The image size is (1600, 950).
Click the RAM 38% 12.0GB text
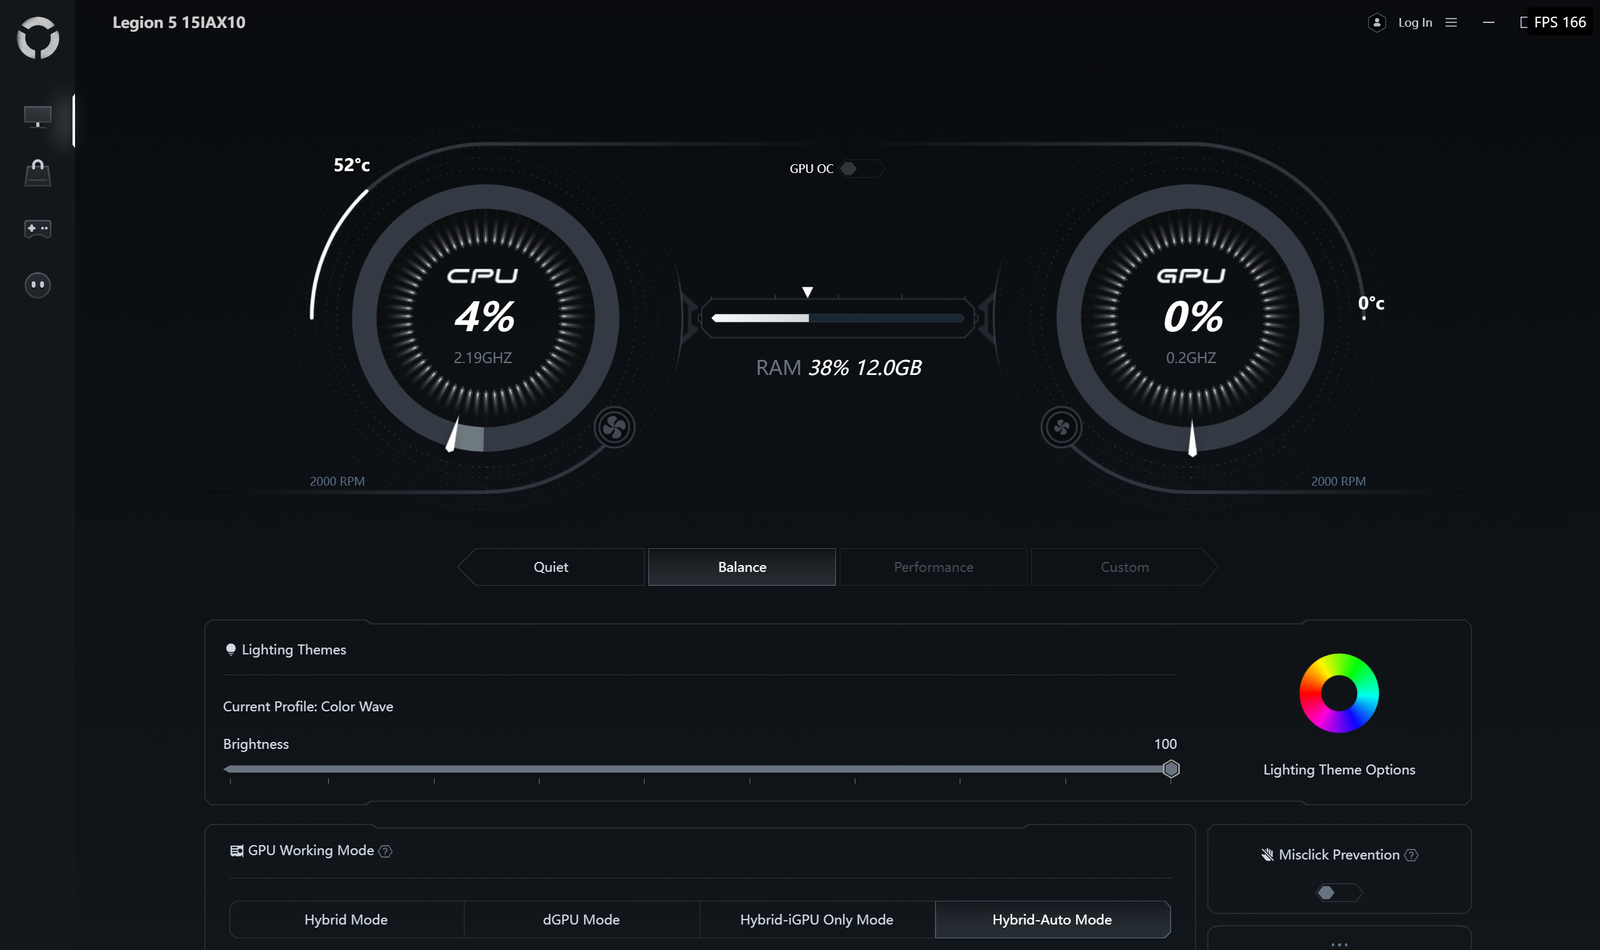tap(838, 368)
